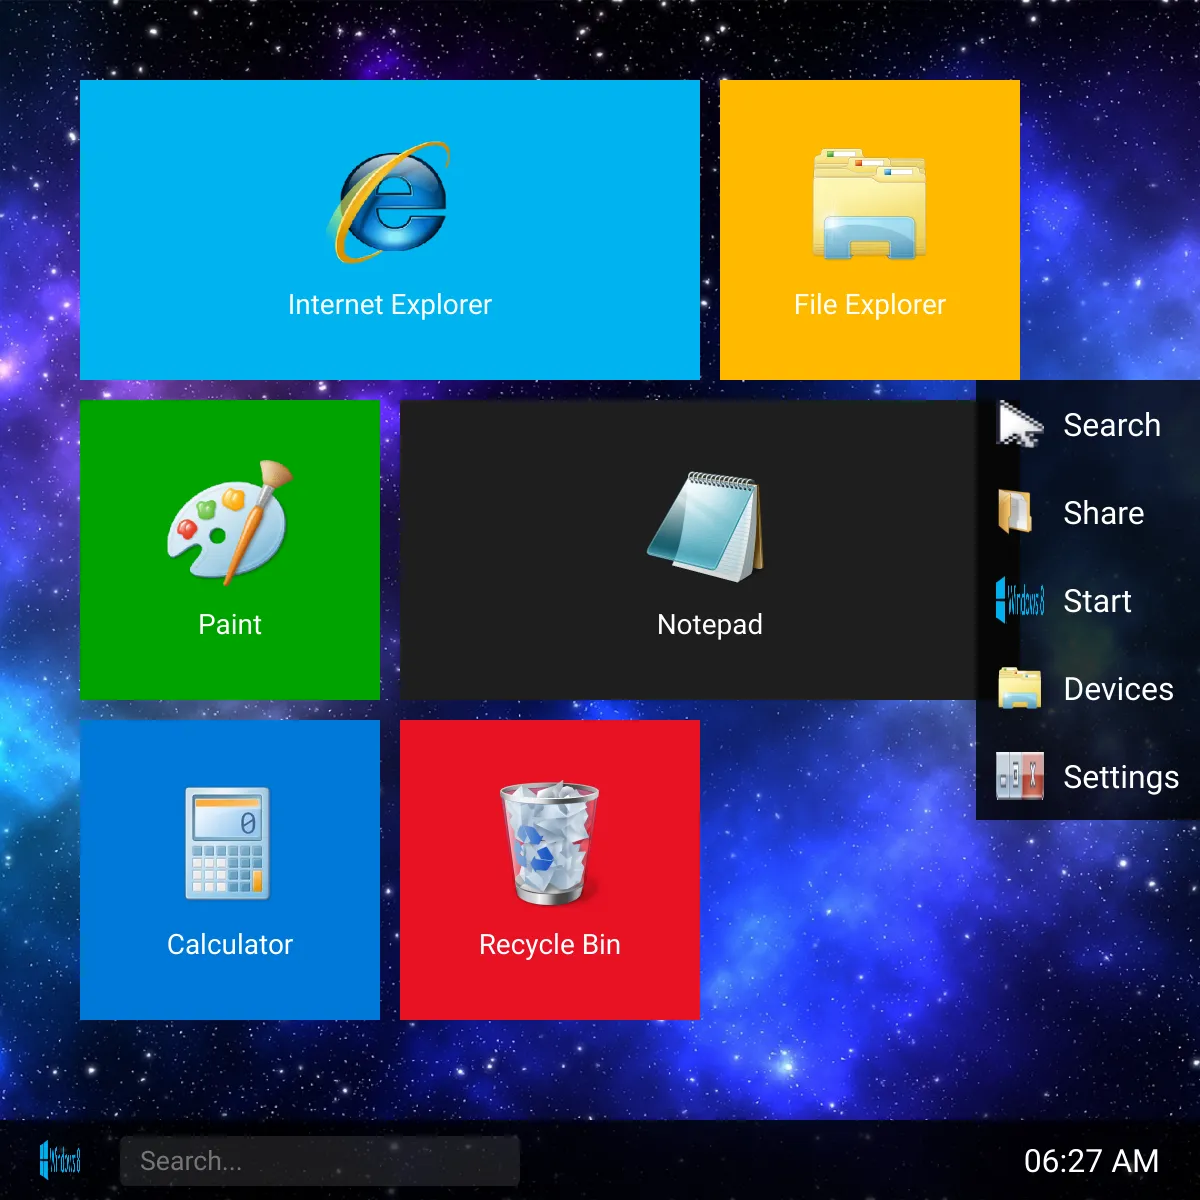Screen dimensions: 1200x1200
Task: Select the Search label in charms menu
Action: click(1111, 425)
